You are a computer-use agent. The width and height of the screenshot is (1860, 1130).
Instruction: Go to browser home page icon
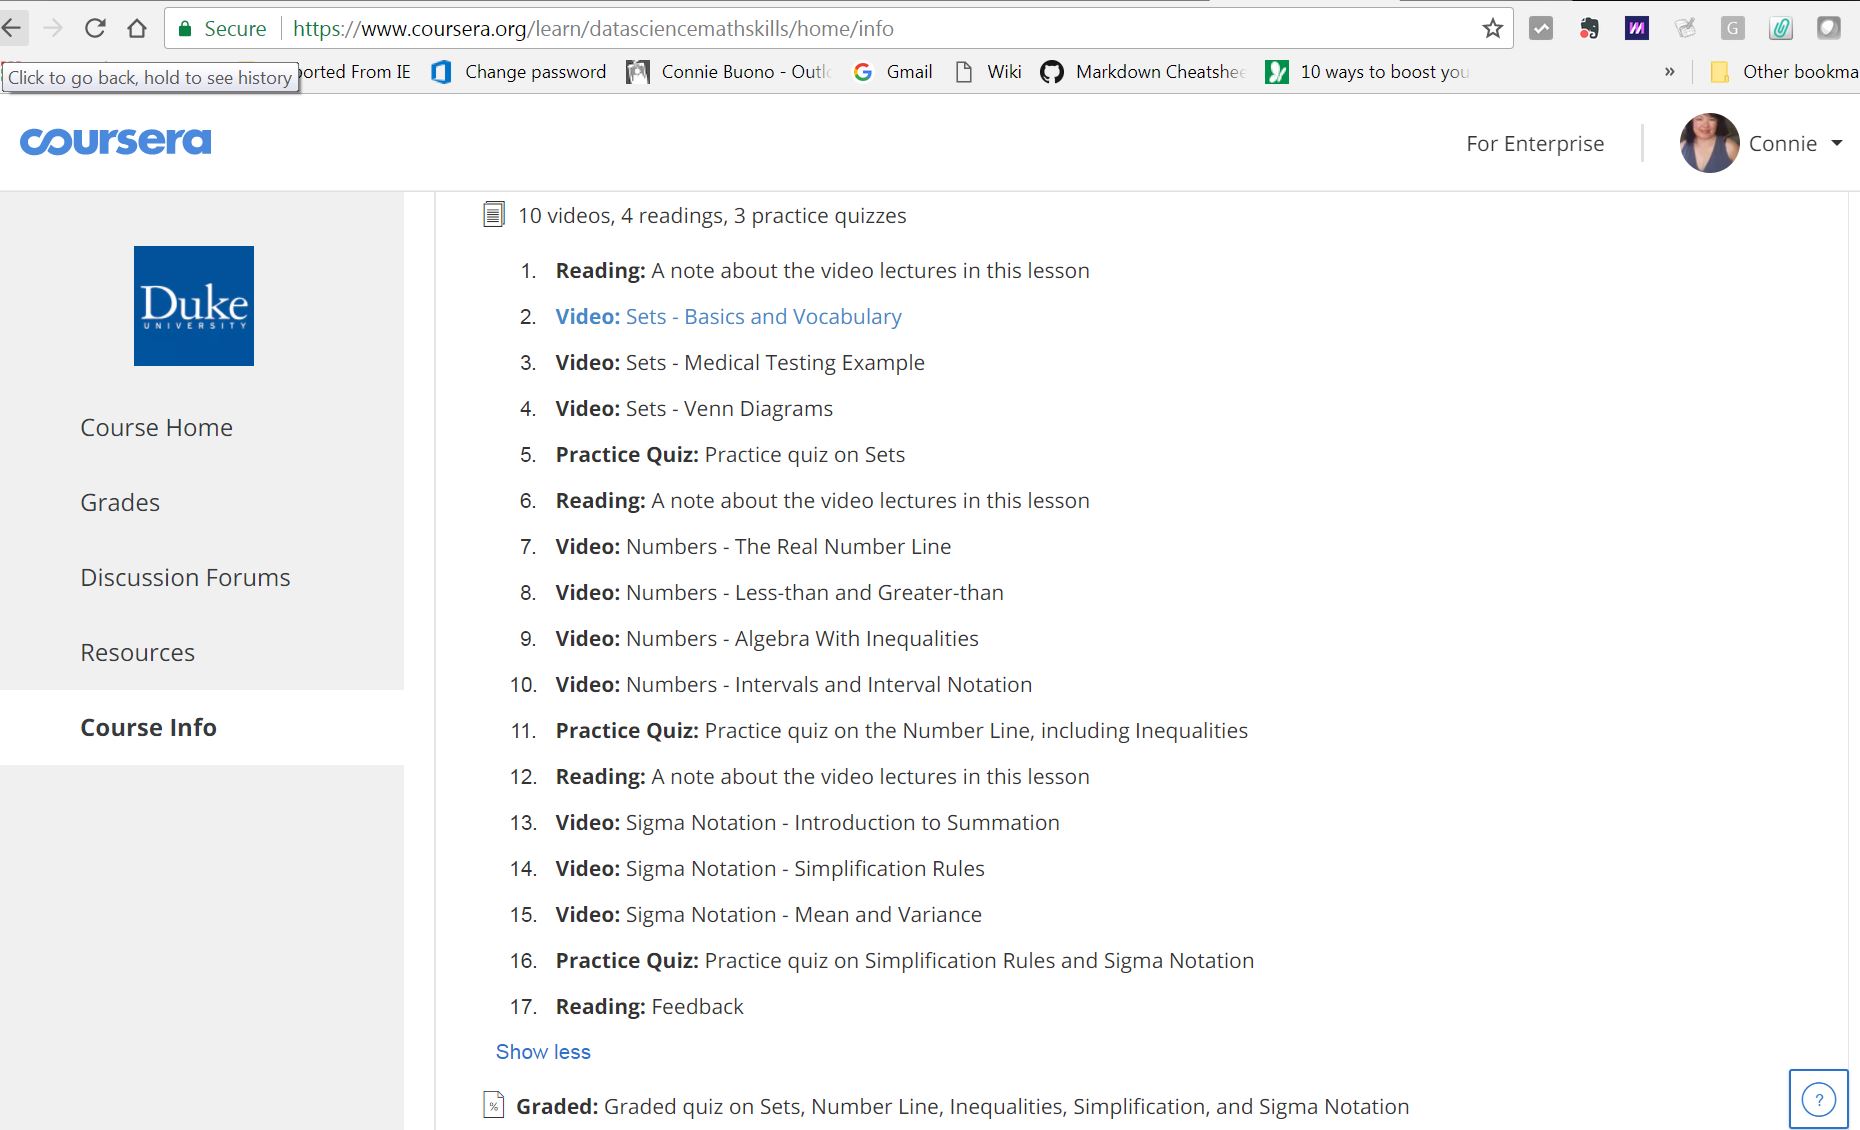(137, 28)
